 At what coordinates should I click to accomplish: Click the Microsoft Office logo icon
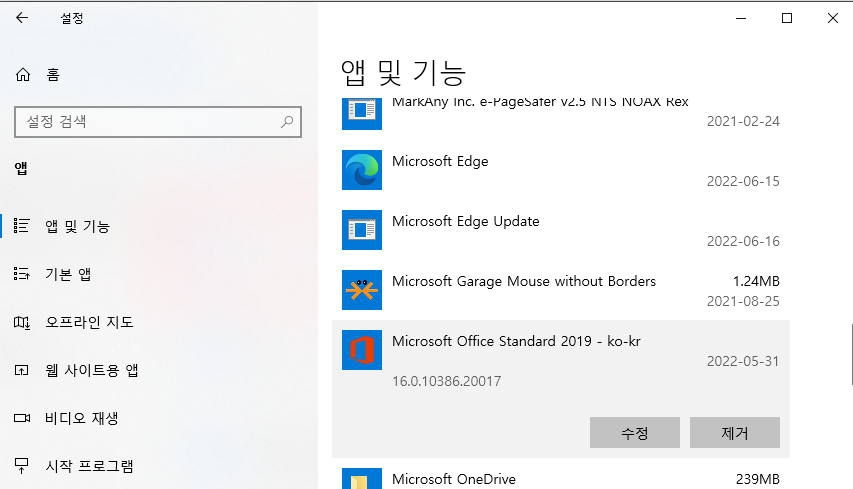point(362,350)
